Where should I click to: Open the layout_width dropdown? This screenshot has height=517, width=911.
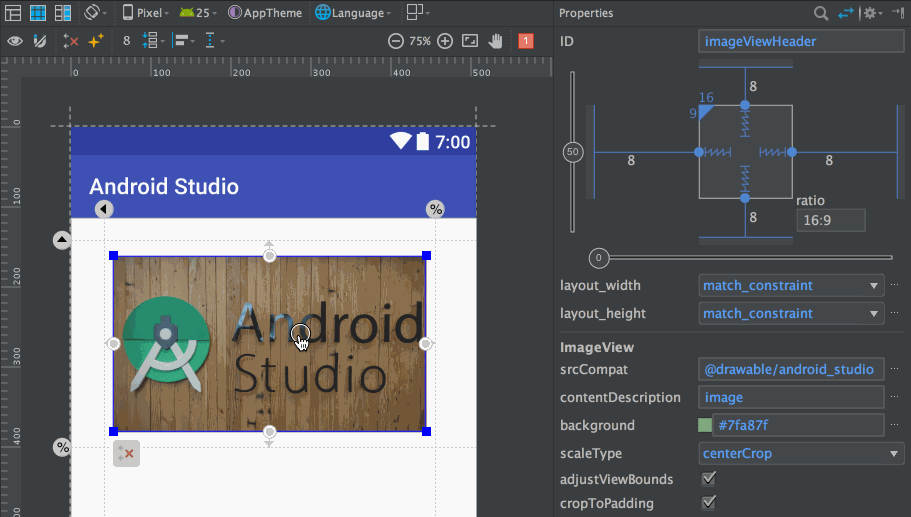791,285
